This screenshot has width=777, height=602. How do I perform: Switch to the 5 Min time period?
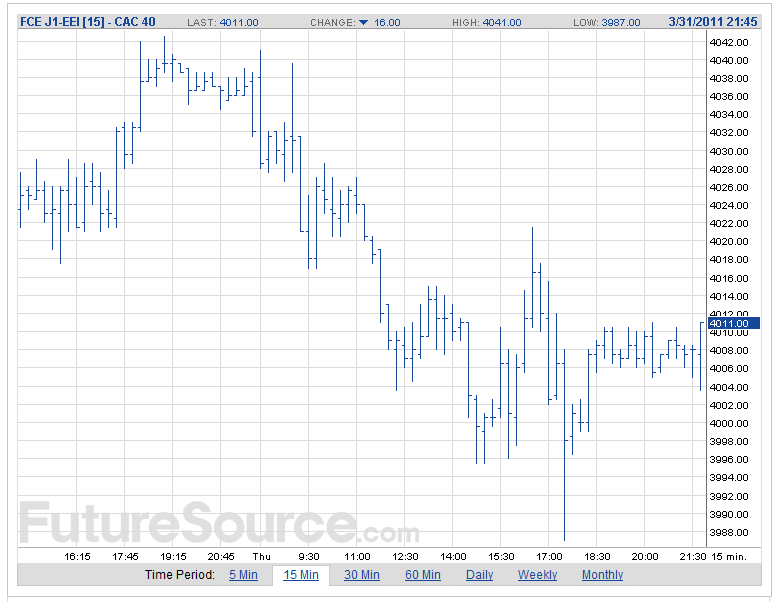click(x=243, y=575)
